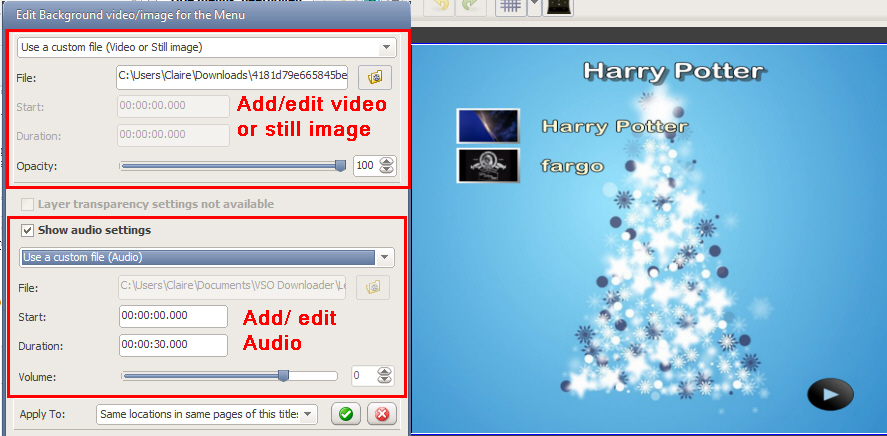This screenshot has width=887, height=436.
Task: Click the audio Duration field 00:00:30.000
Action: (174, 345)
